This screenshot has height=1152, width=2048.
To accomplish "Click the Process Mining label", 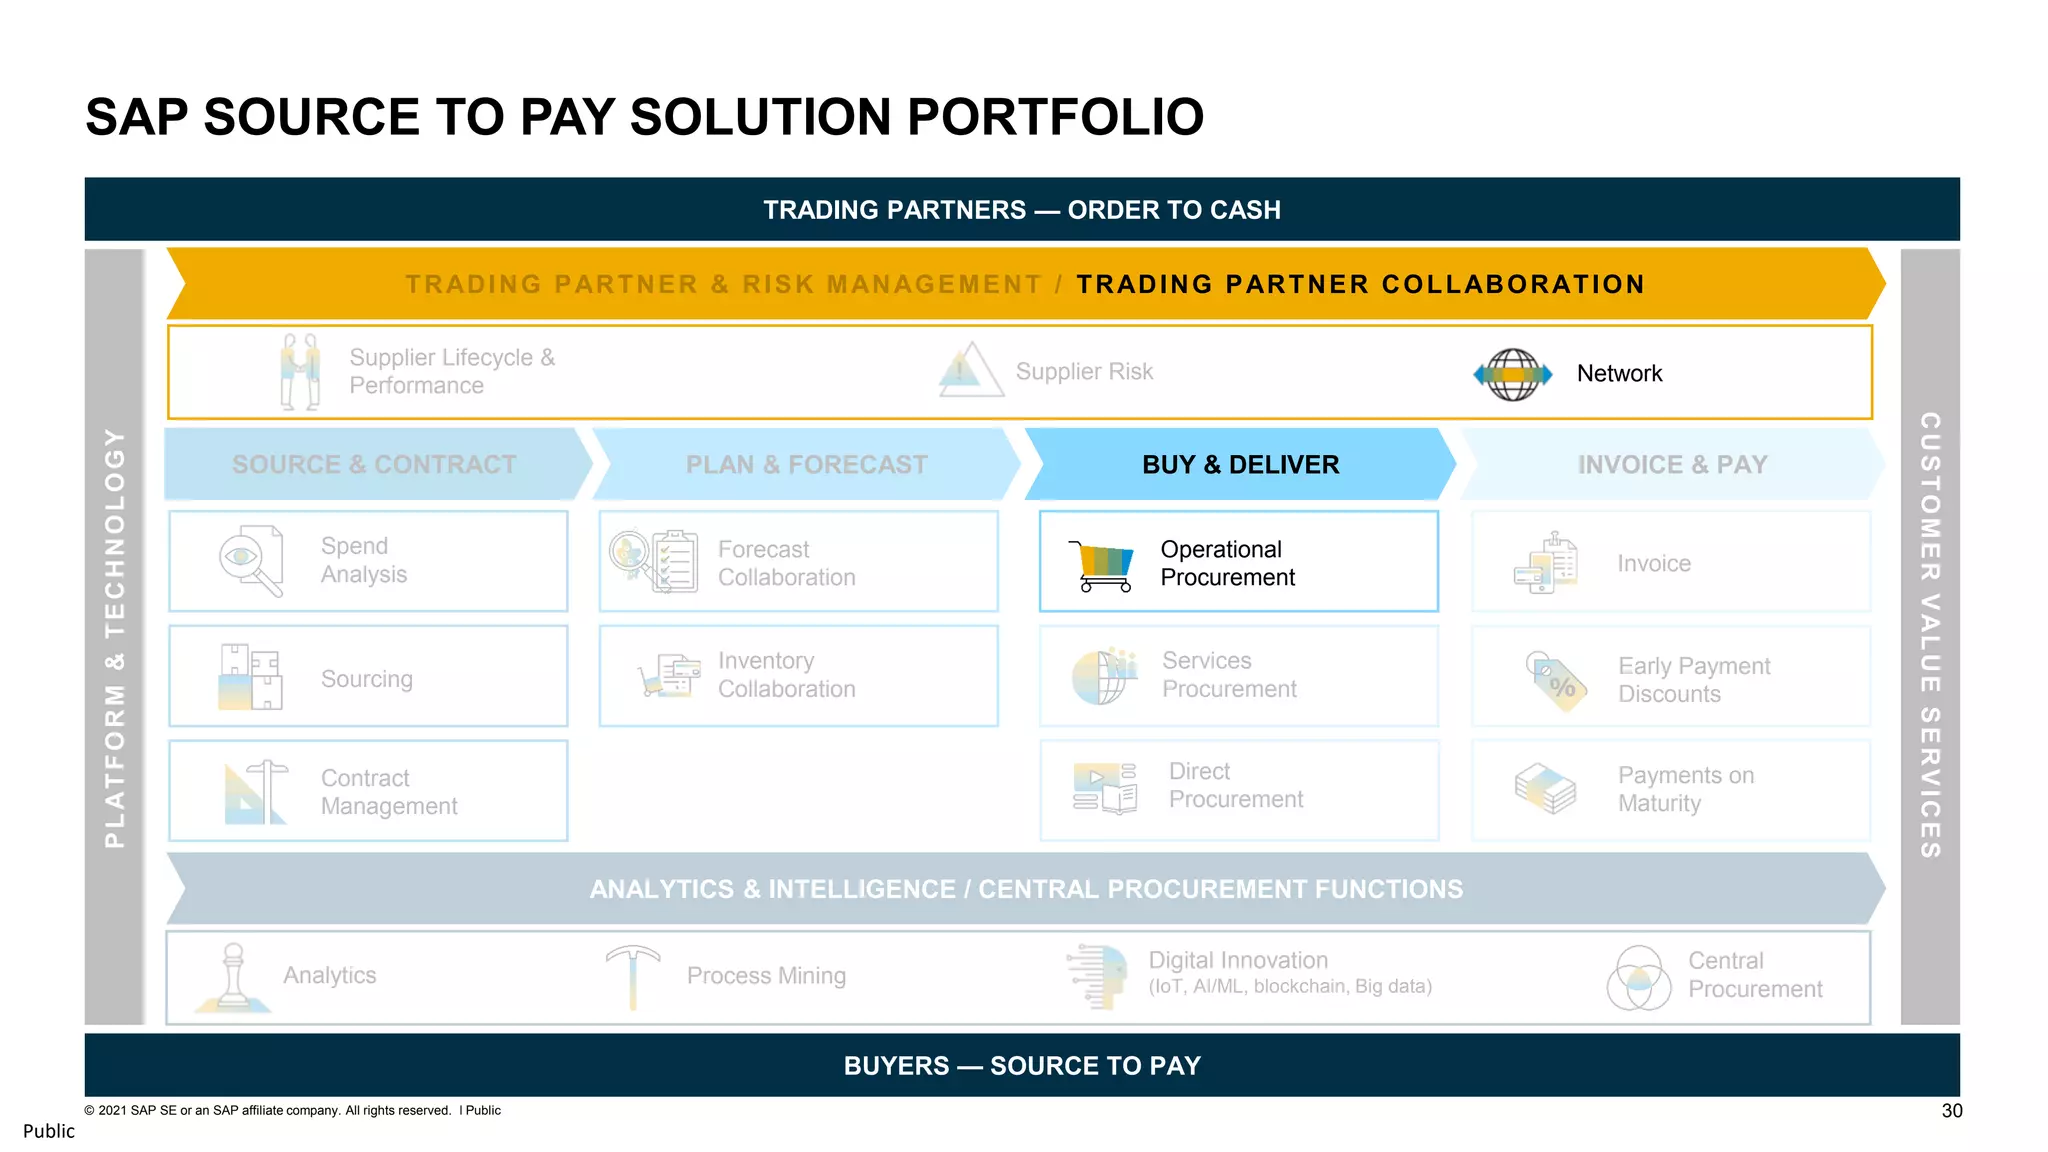I will point(766,975).
